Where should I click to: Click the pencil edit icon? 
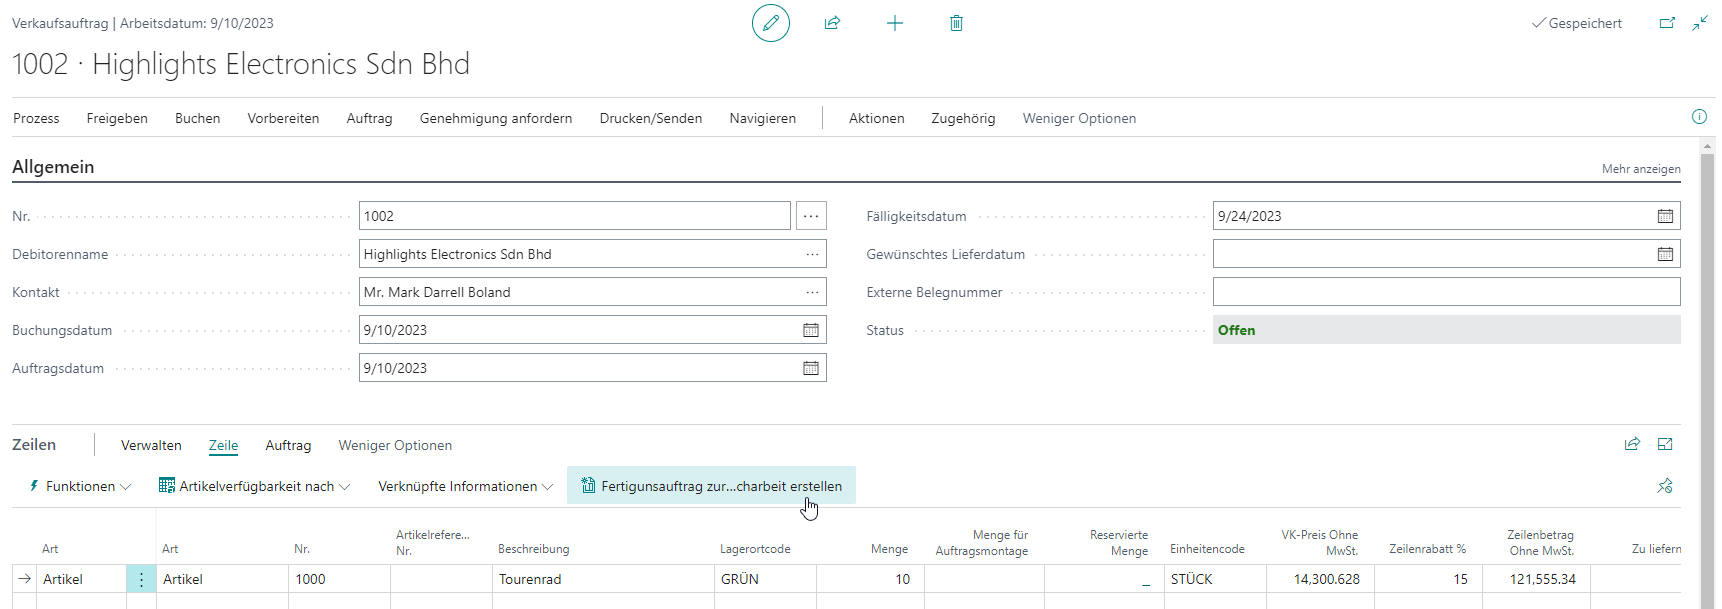click(771, 23)
